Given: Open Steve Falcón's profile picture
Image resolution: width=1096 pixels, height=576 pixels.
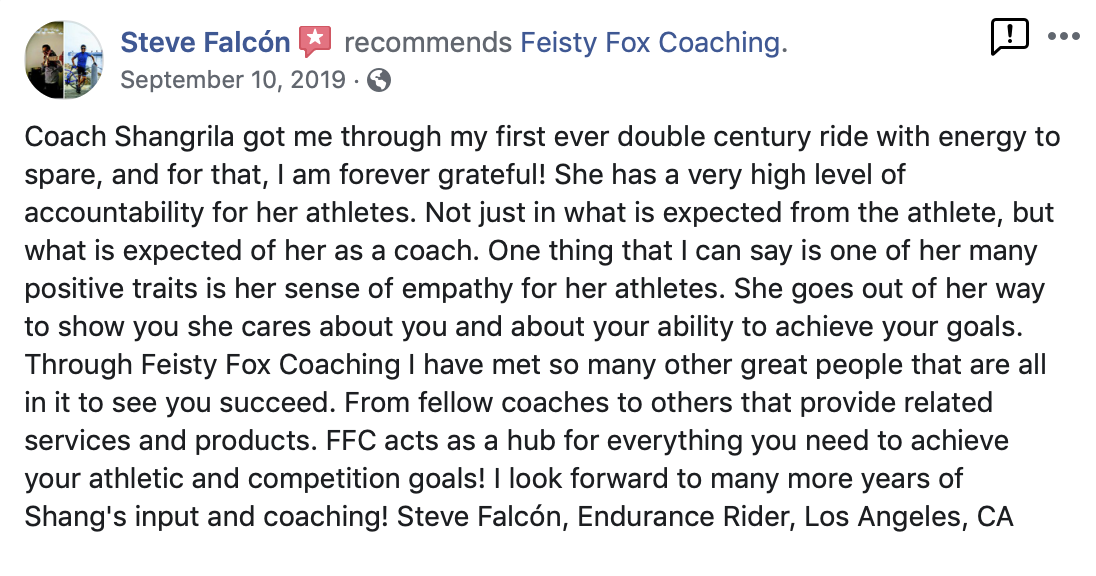Looking at the screenshot, I should [x=64, y=59].
